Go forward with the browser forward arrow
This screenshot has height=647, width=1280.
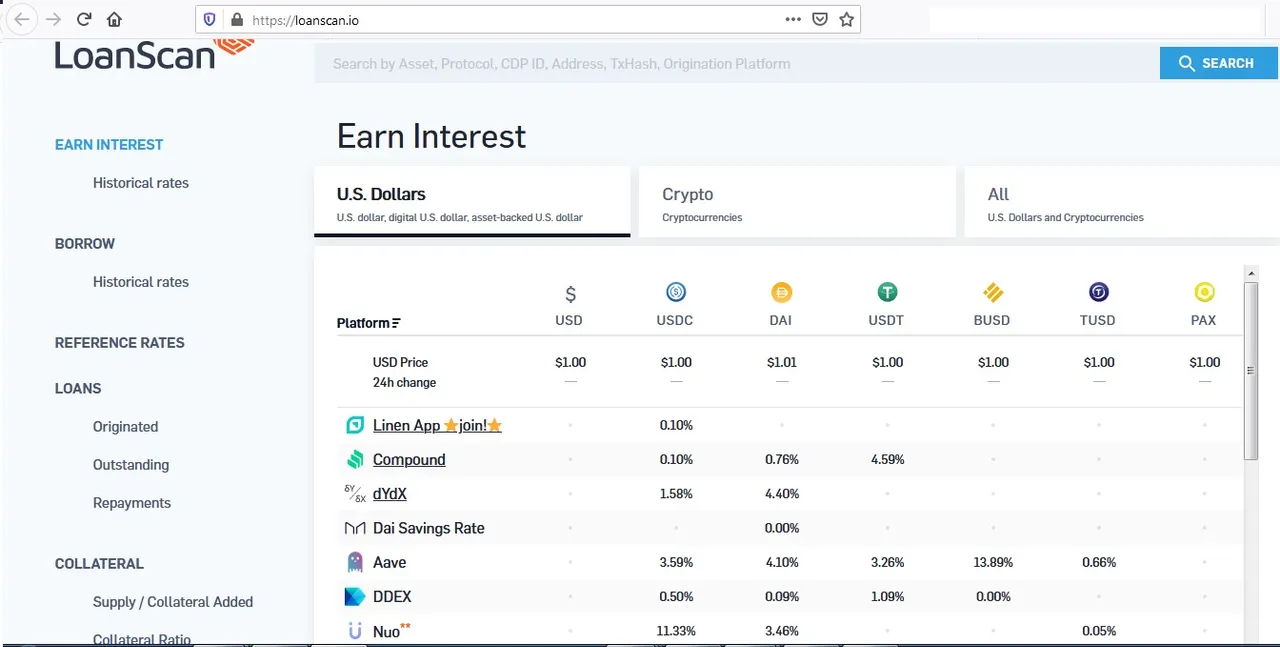53,19
